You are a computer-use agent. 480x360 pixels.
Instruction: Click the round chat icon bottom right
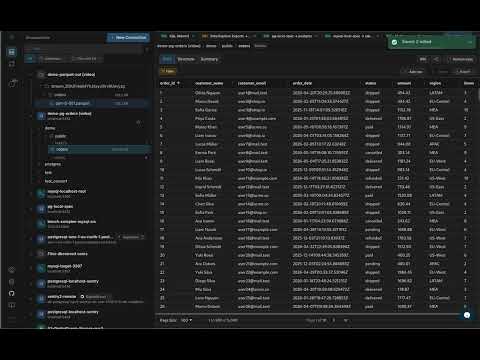[467, 315]
